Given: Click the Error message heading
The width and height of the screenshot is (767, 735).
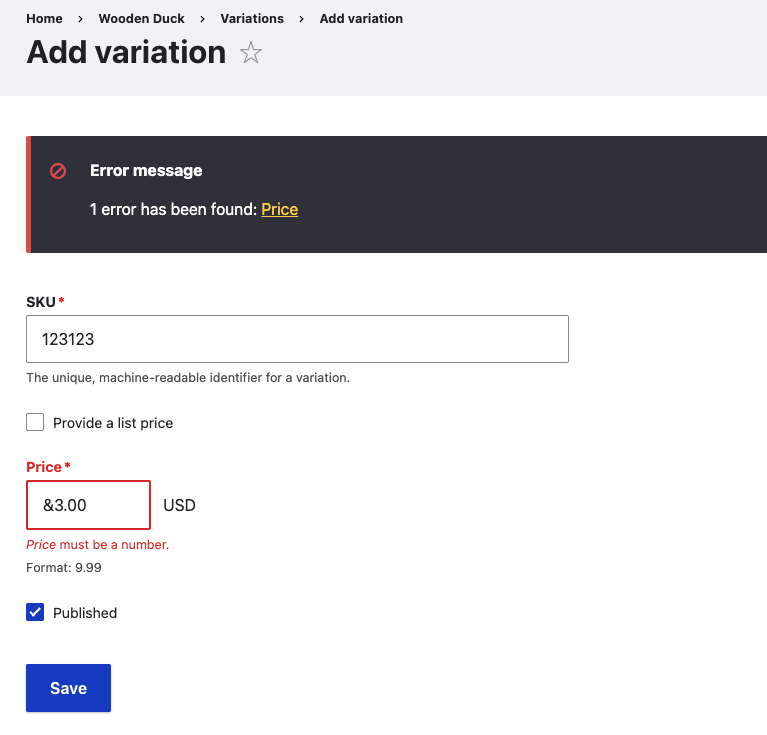Looking at the screenshot, I should 146,171.
